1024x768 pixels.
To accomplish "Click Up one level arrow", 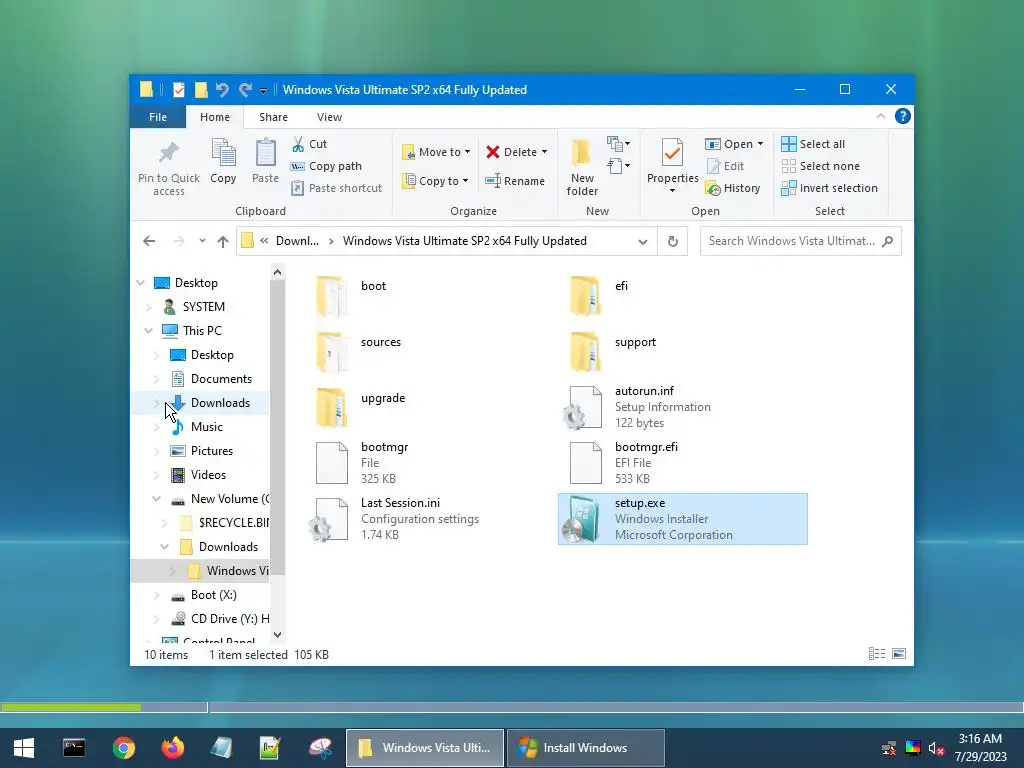I will (223, 242).
